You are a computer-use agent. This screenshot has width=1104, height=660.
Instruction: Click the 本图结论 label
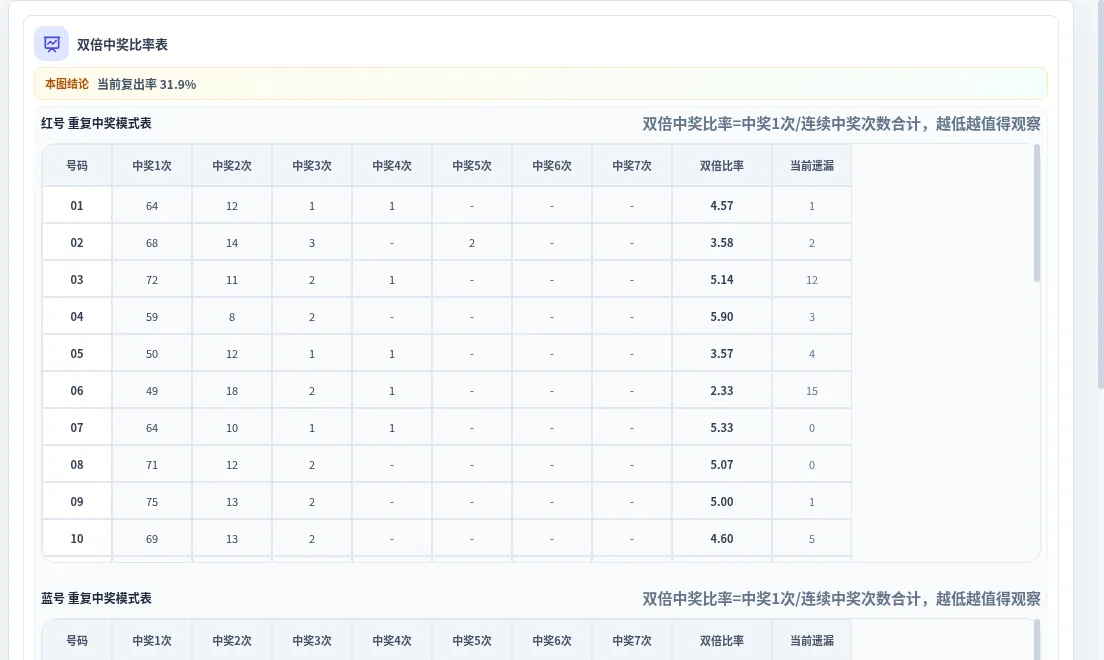tap(67, 84)
